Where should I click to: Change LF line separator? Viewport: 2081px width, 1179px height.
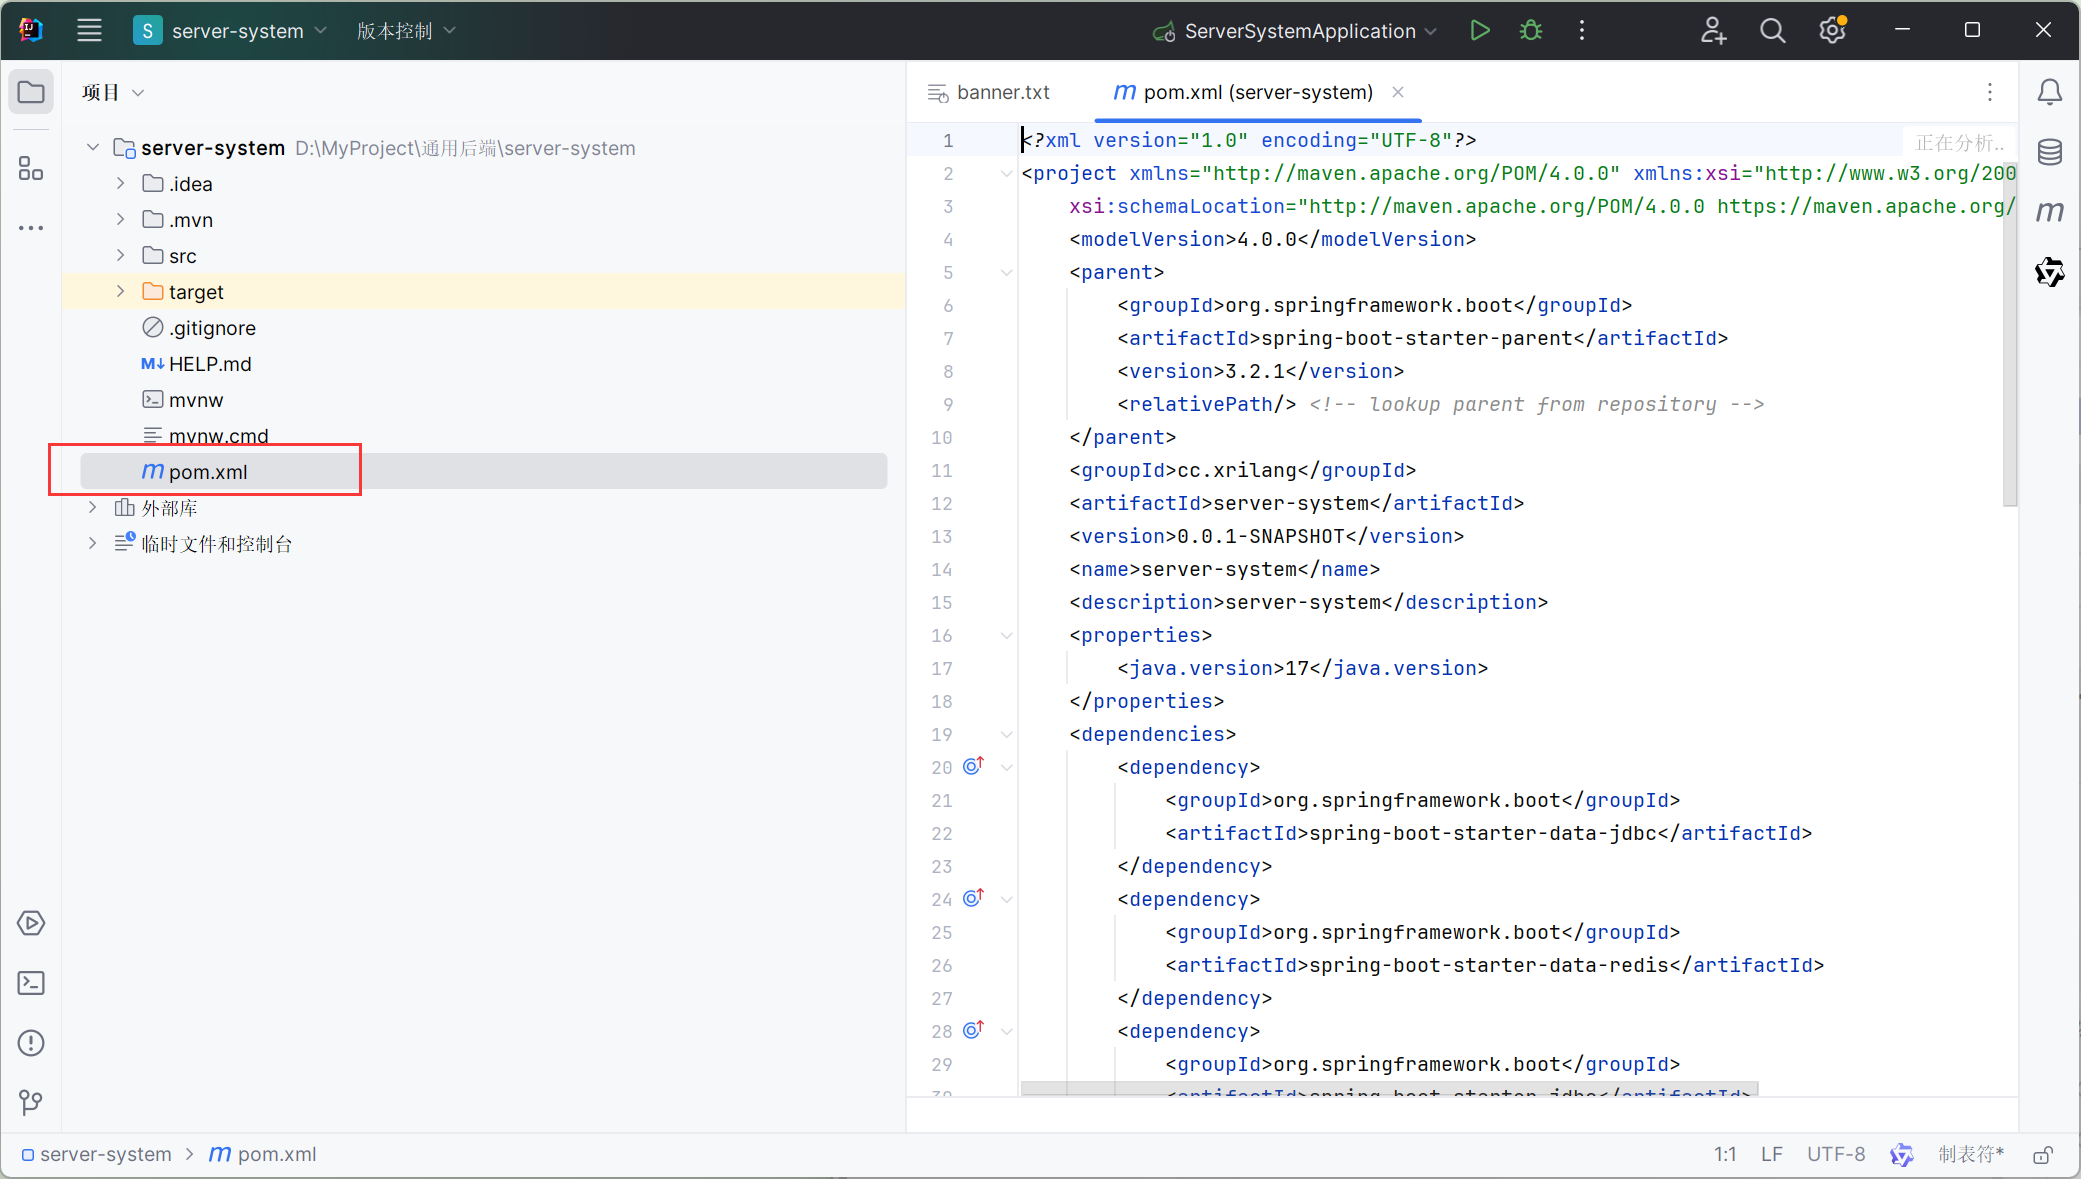[1772, 1154]
